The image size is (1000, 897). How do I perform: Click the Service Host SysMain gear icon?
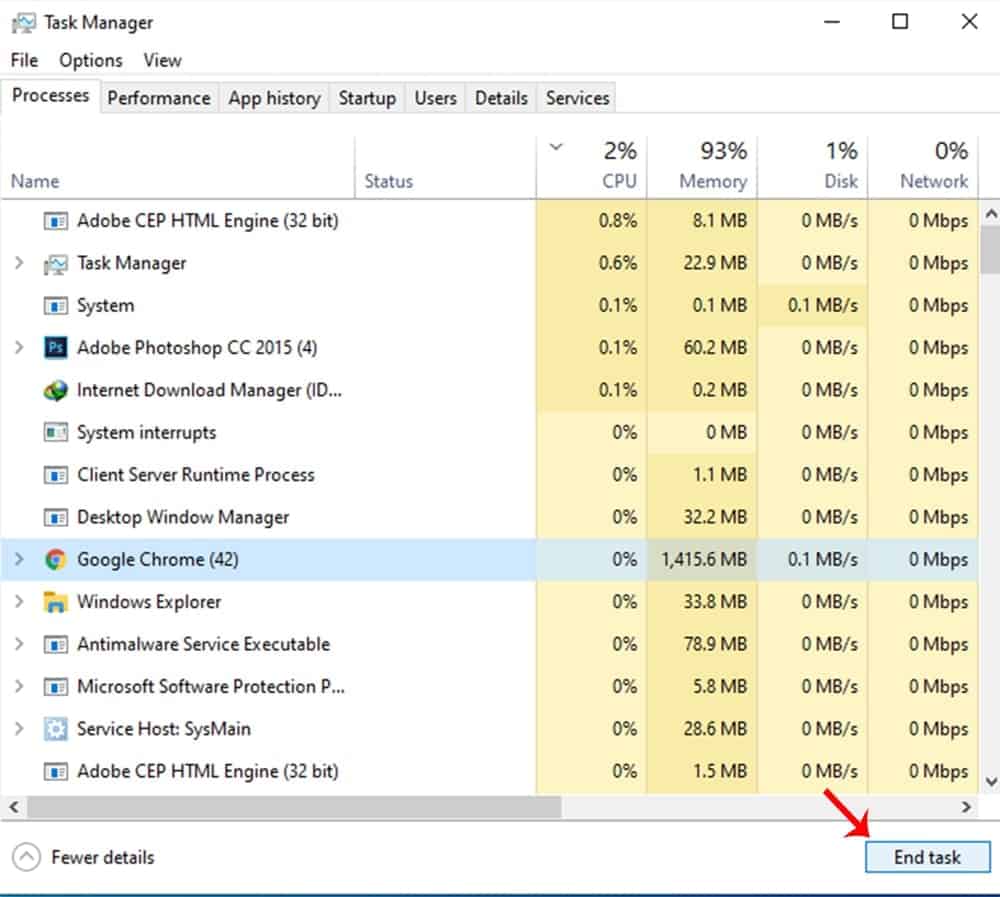click(55, 729)
